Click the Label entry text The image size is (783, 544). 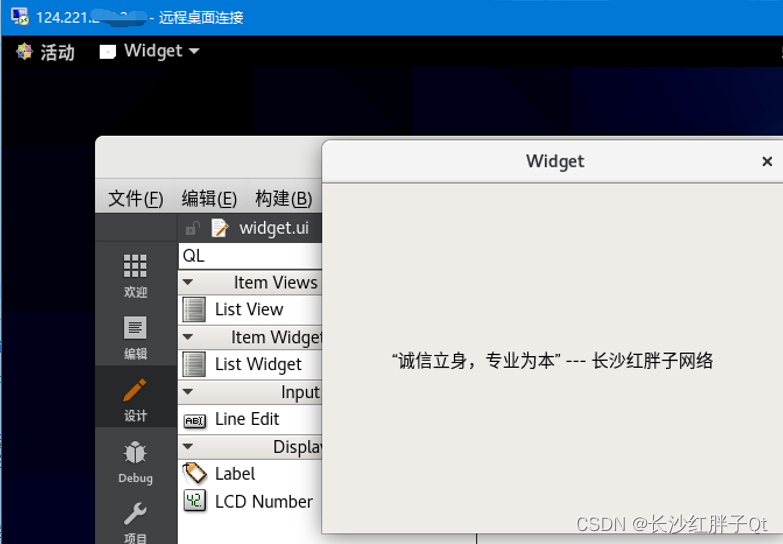pyautogui.click(x=235, y=474)
